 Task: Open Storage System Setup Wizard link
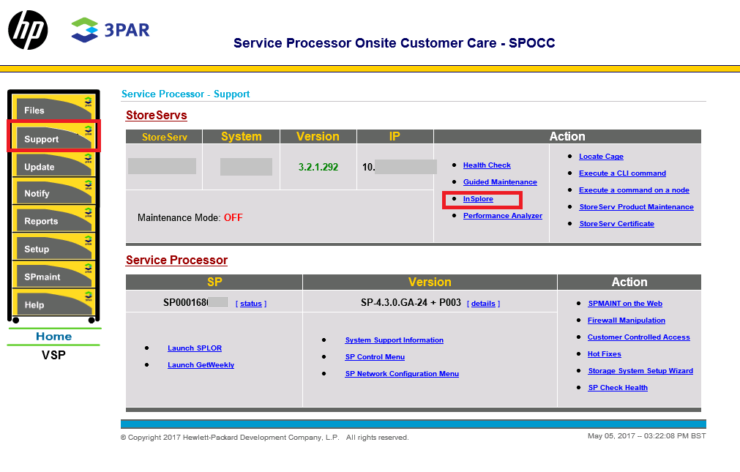pyautogui.click(x=640, y=371)
